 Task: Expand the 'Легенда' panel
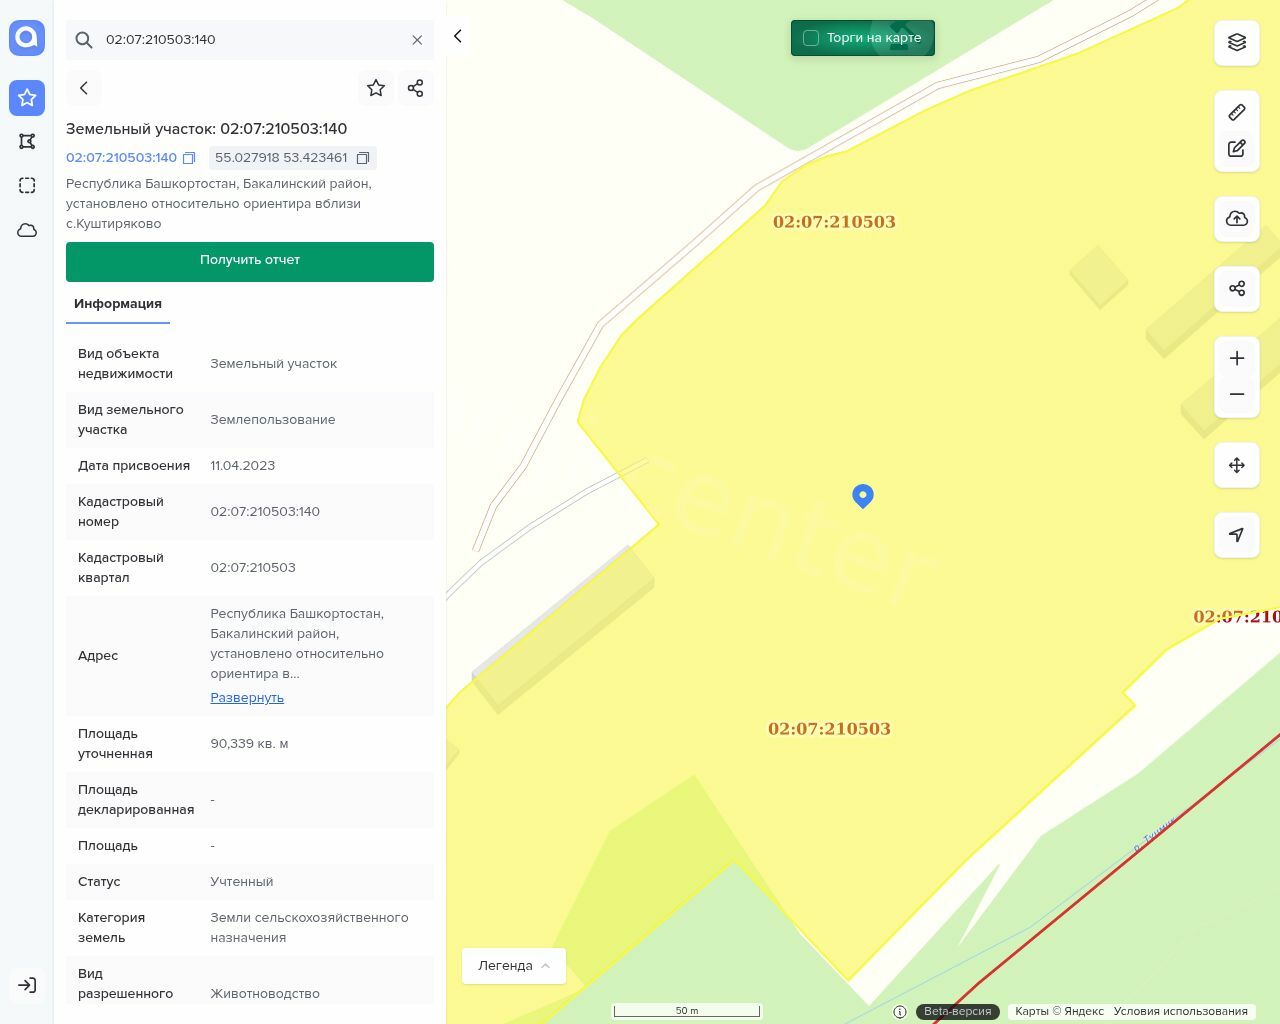click(x=514, y=966)
